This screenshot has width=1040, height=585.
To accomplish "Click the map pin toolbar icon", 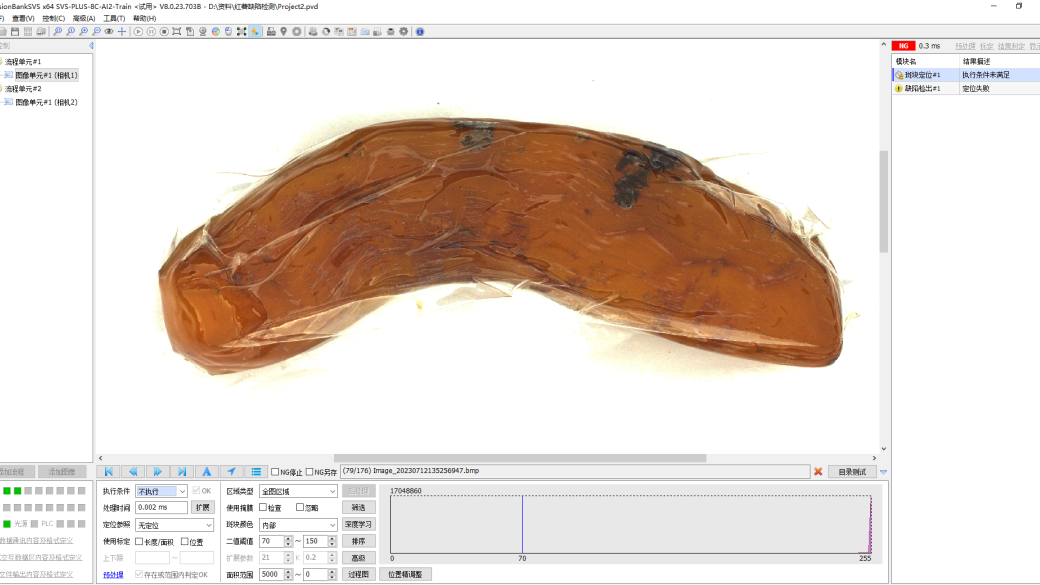I will [x=284, y=31].
